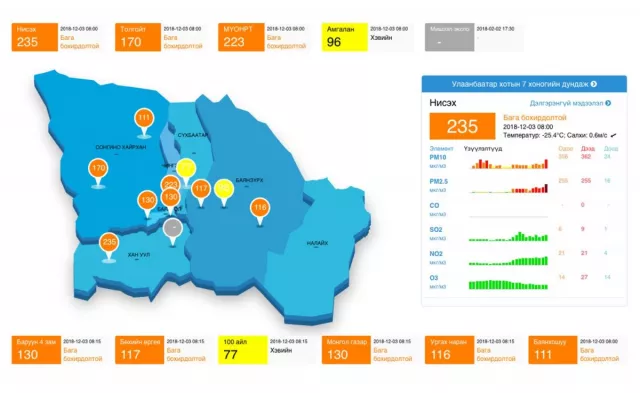Click the Сүхбаатар district label on map

click(x=193, y=135)
